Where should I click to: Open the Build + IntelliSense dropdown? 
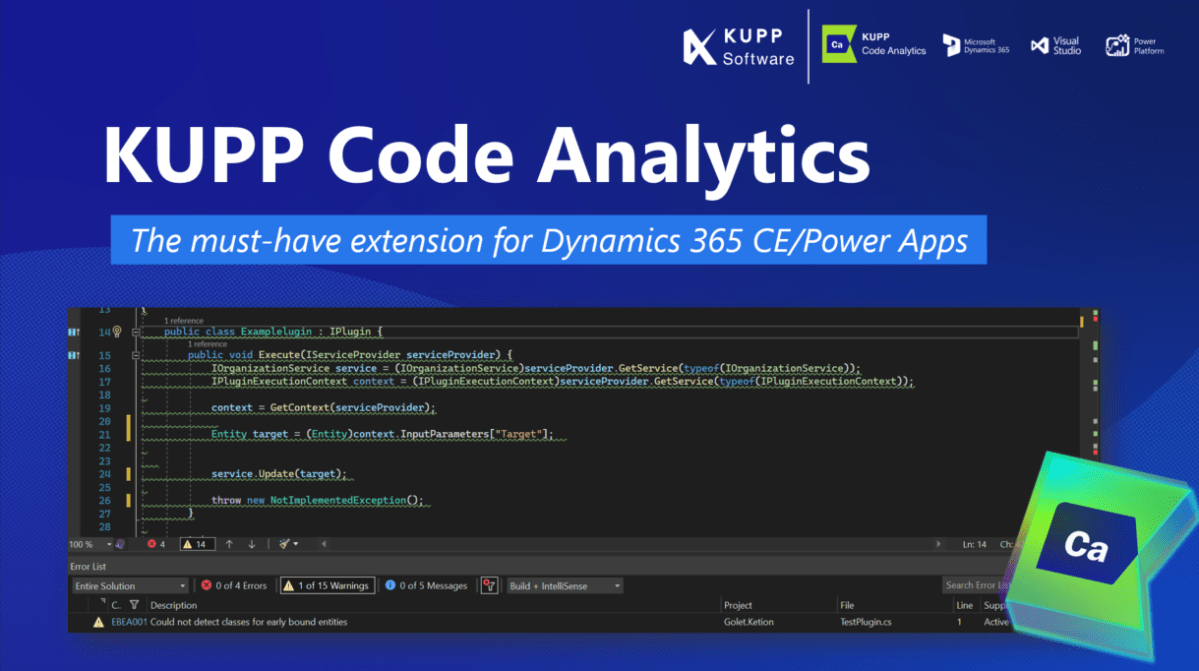tap(564, 586)
